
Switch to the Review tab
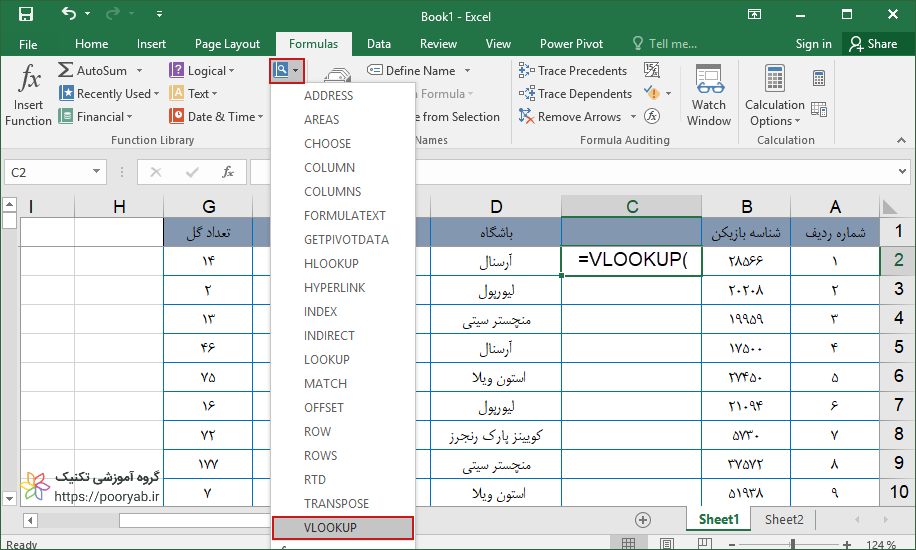click(438, 44)
